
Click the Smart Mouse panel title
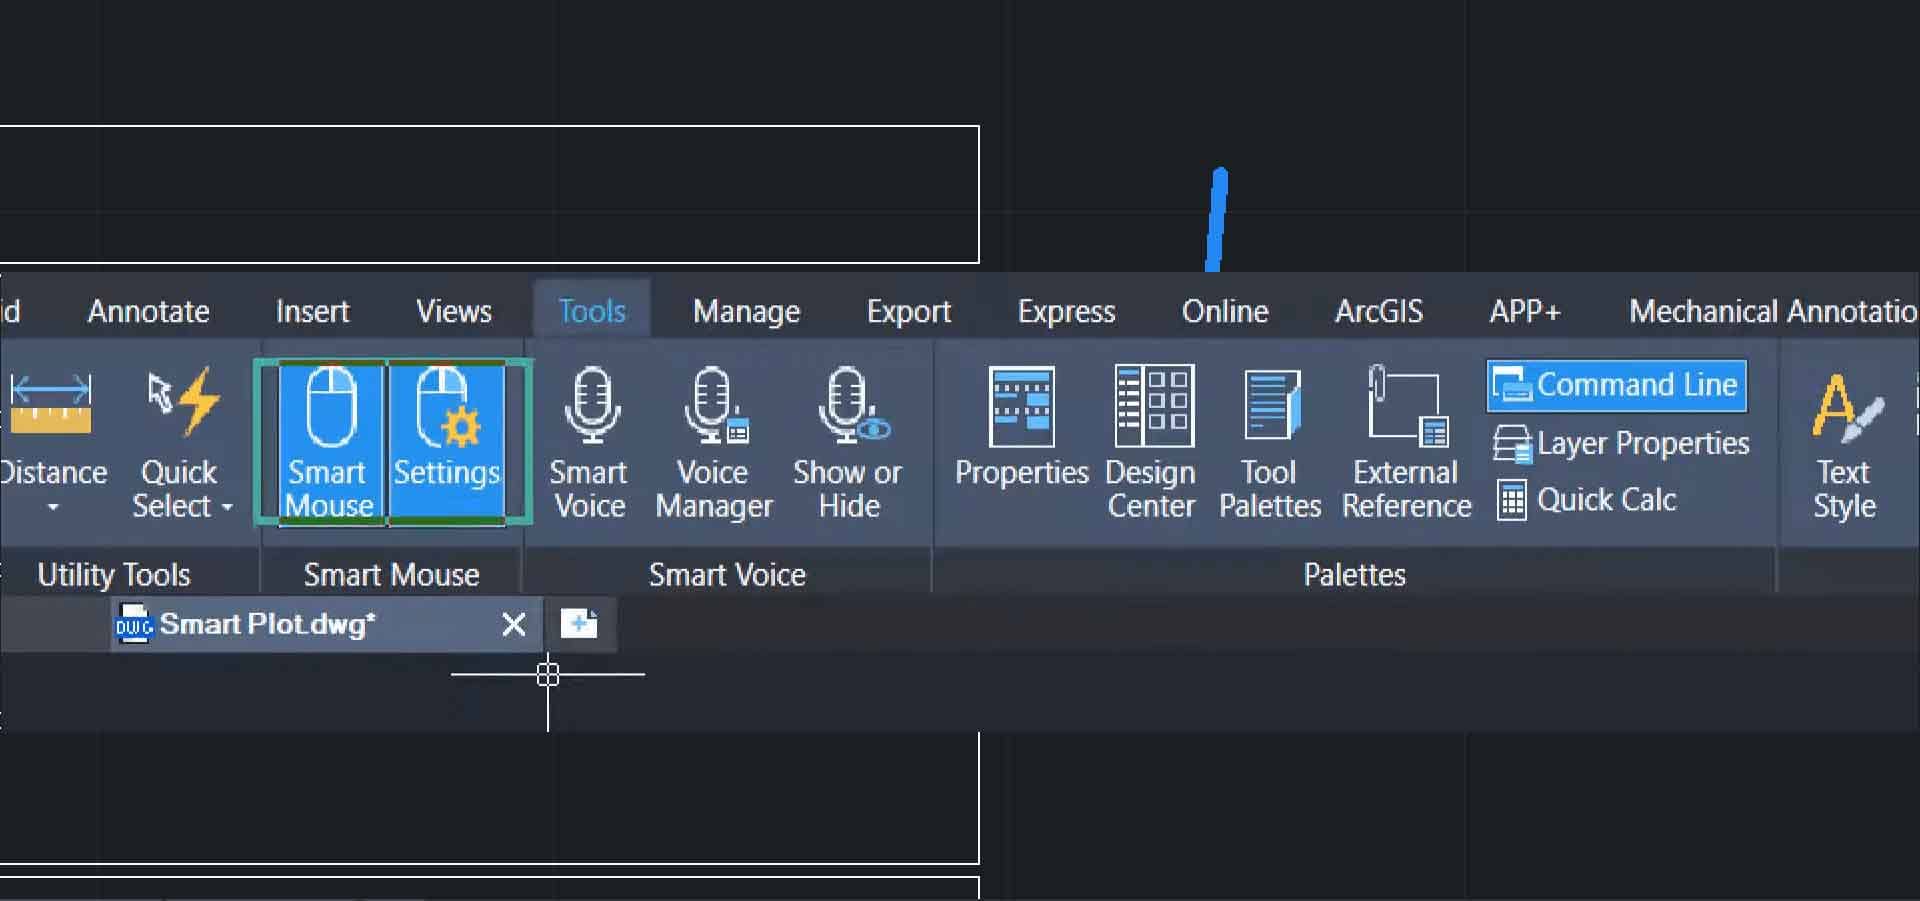(x=391, y=574)
